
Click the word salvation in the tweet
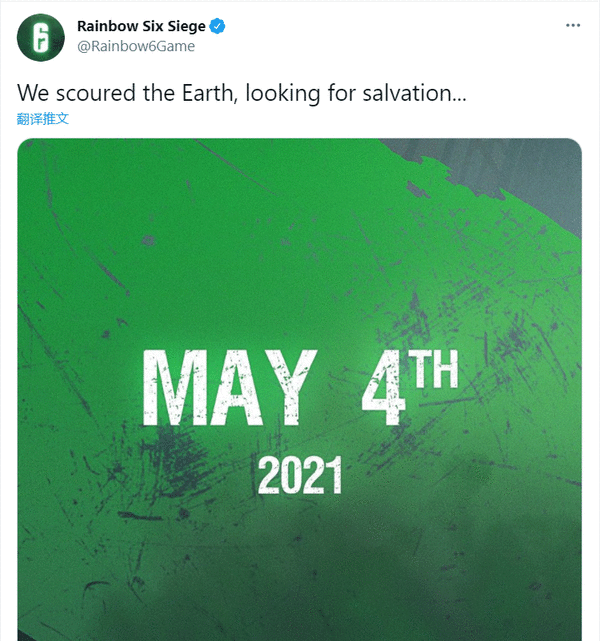coord(414,93)
